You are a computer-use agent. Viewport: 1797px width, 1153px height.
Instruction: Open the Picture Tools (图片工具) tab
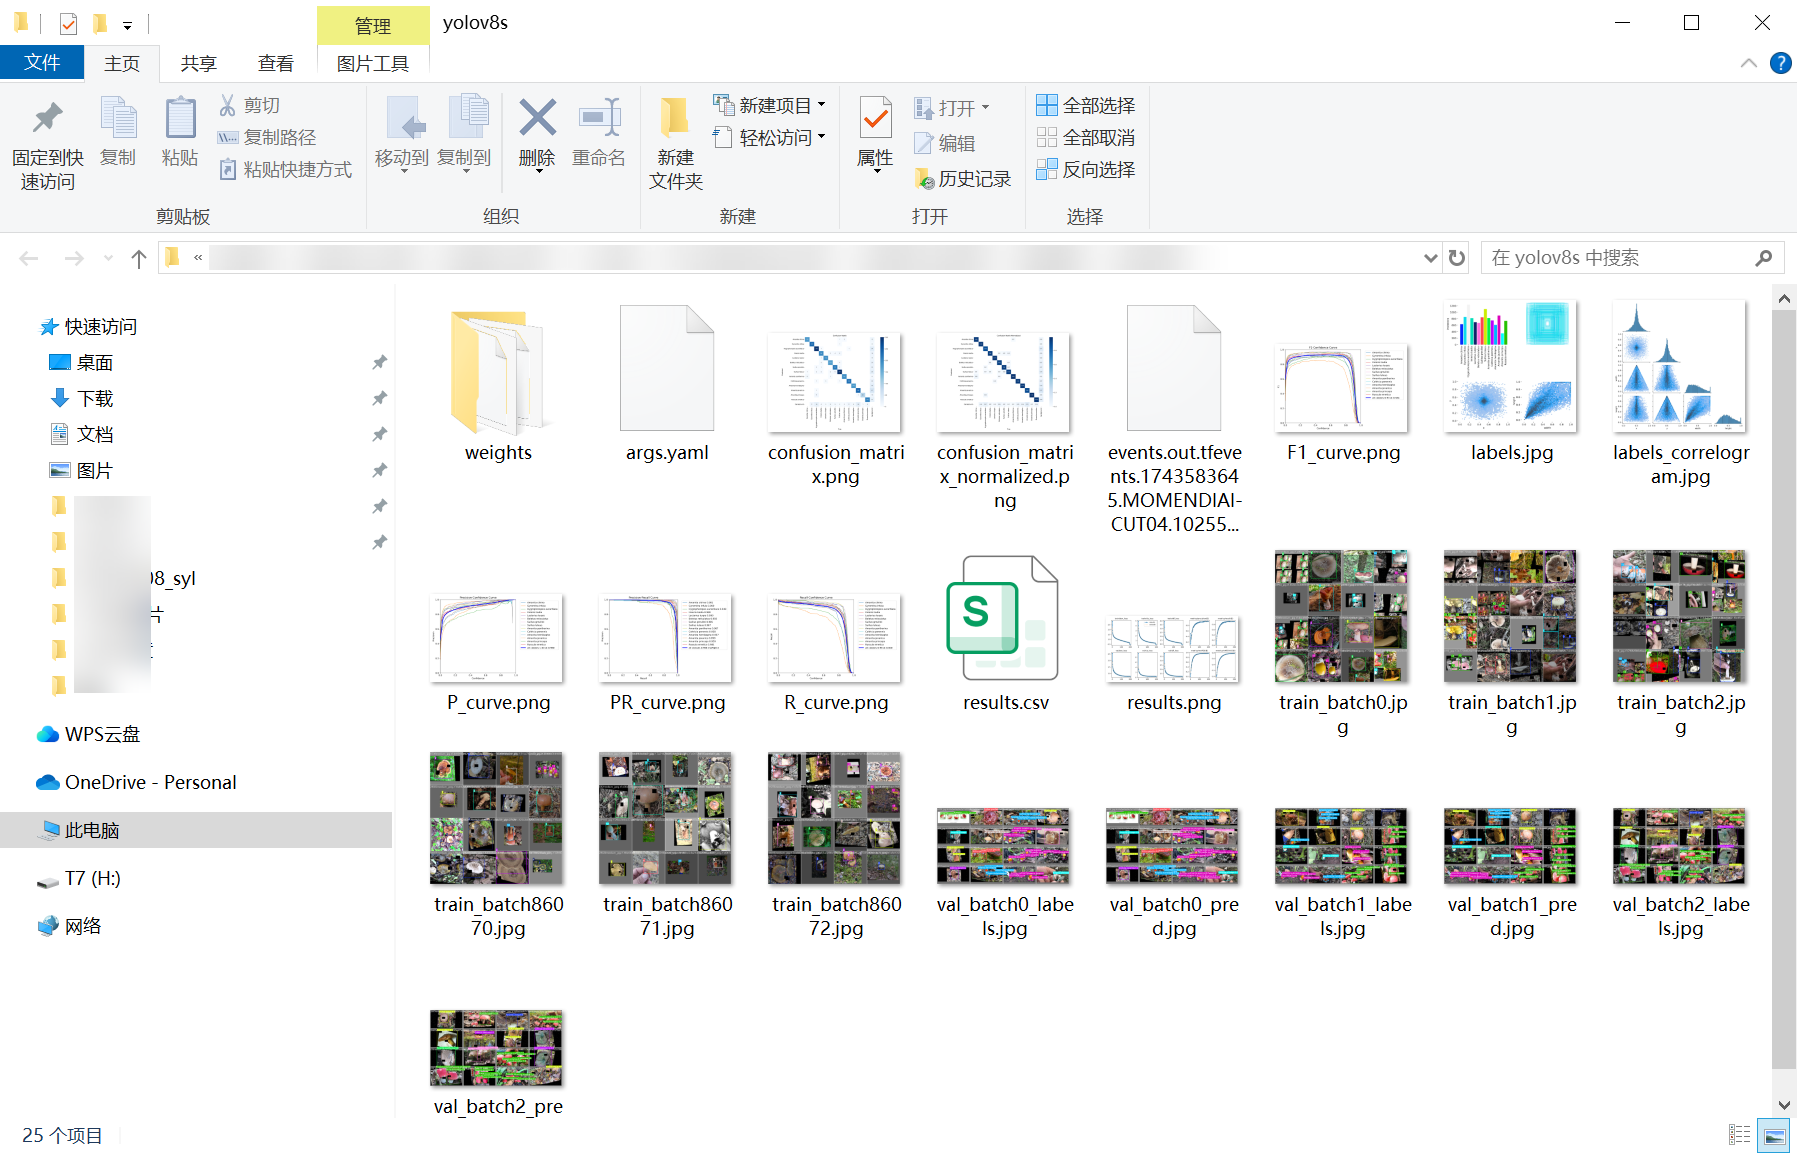(373, 63)
